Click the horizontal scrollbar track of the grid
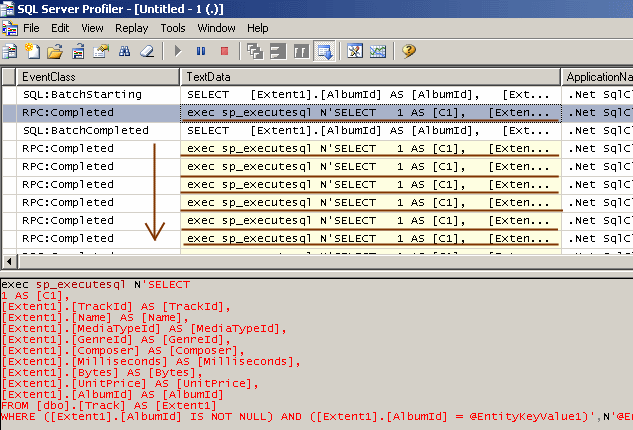The image size is (633, 430). coord(325,262)
